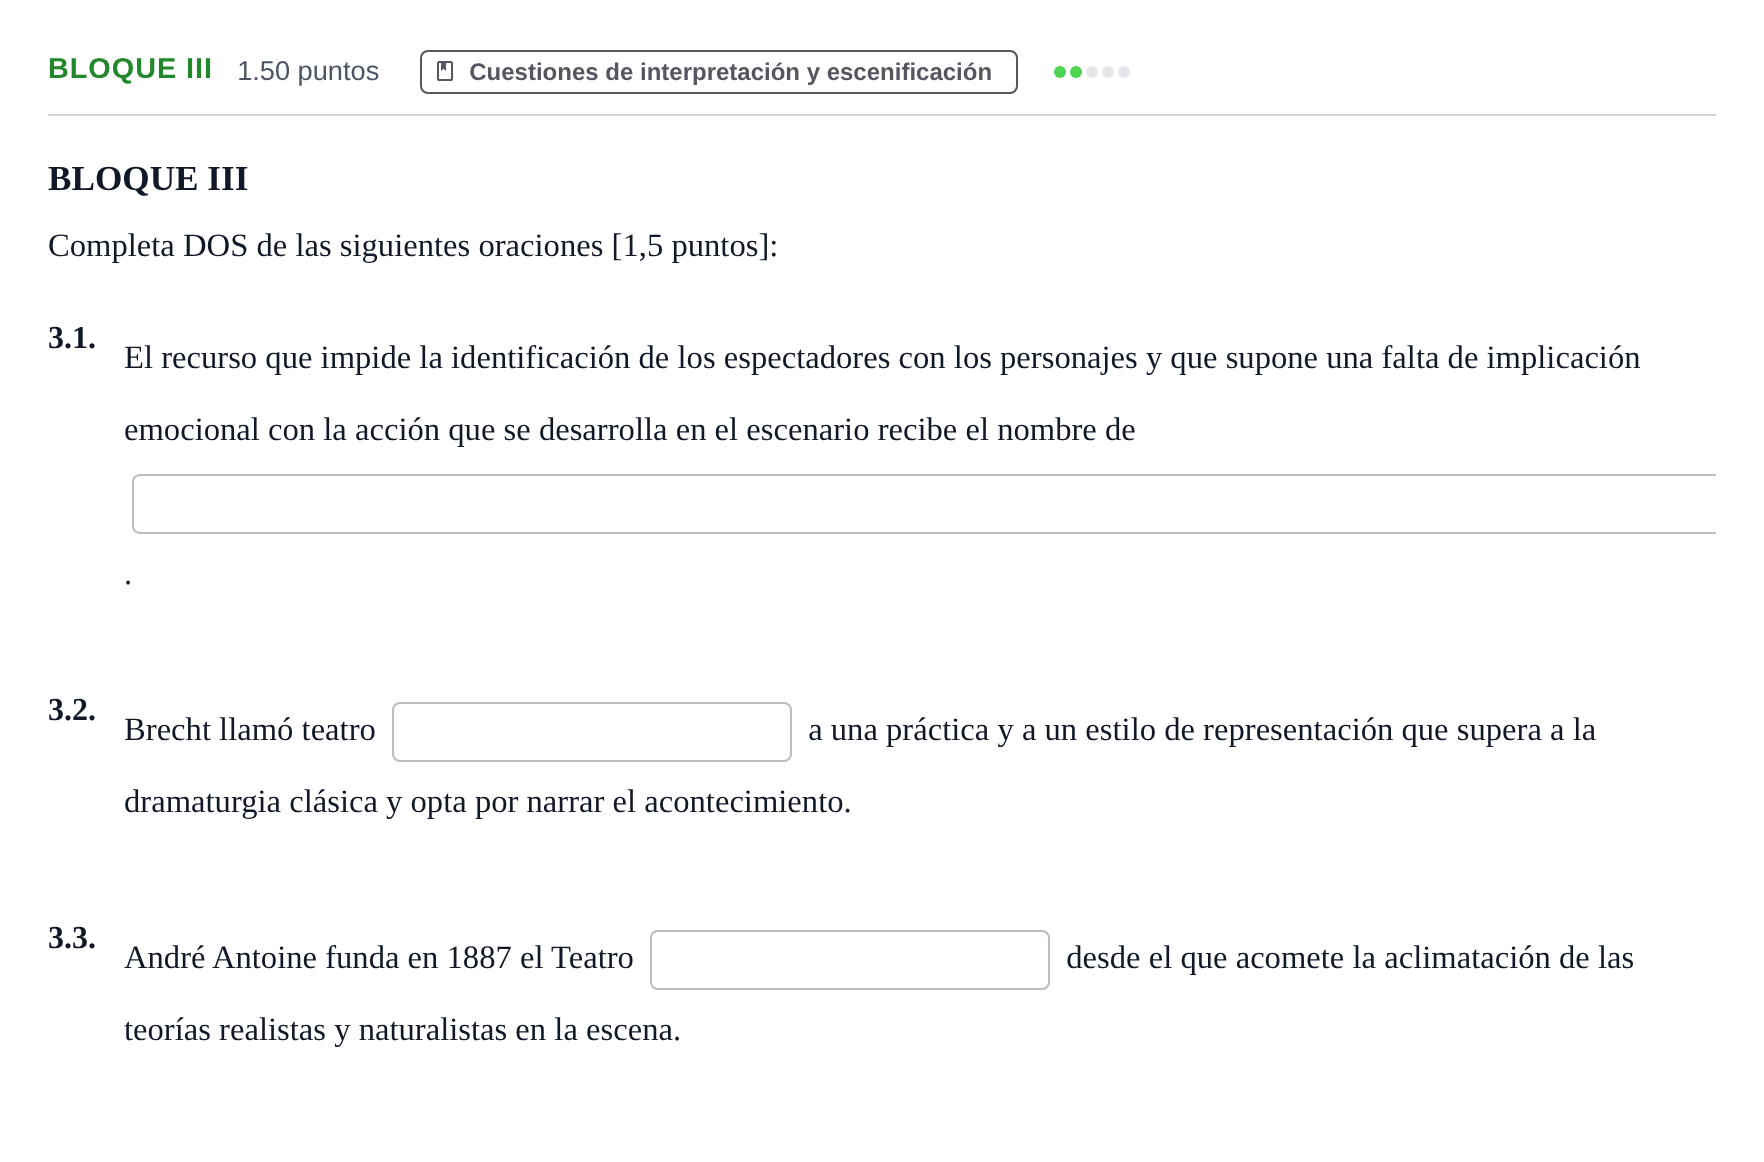Click the green difficulty dots indicator
Screen dimensions: 1764x1162
click(1092, 72)
